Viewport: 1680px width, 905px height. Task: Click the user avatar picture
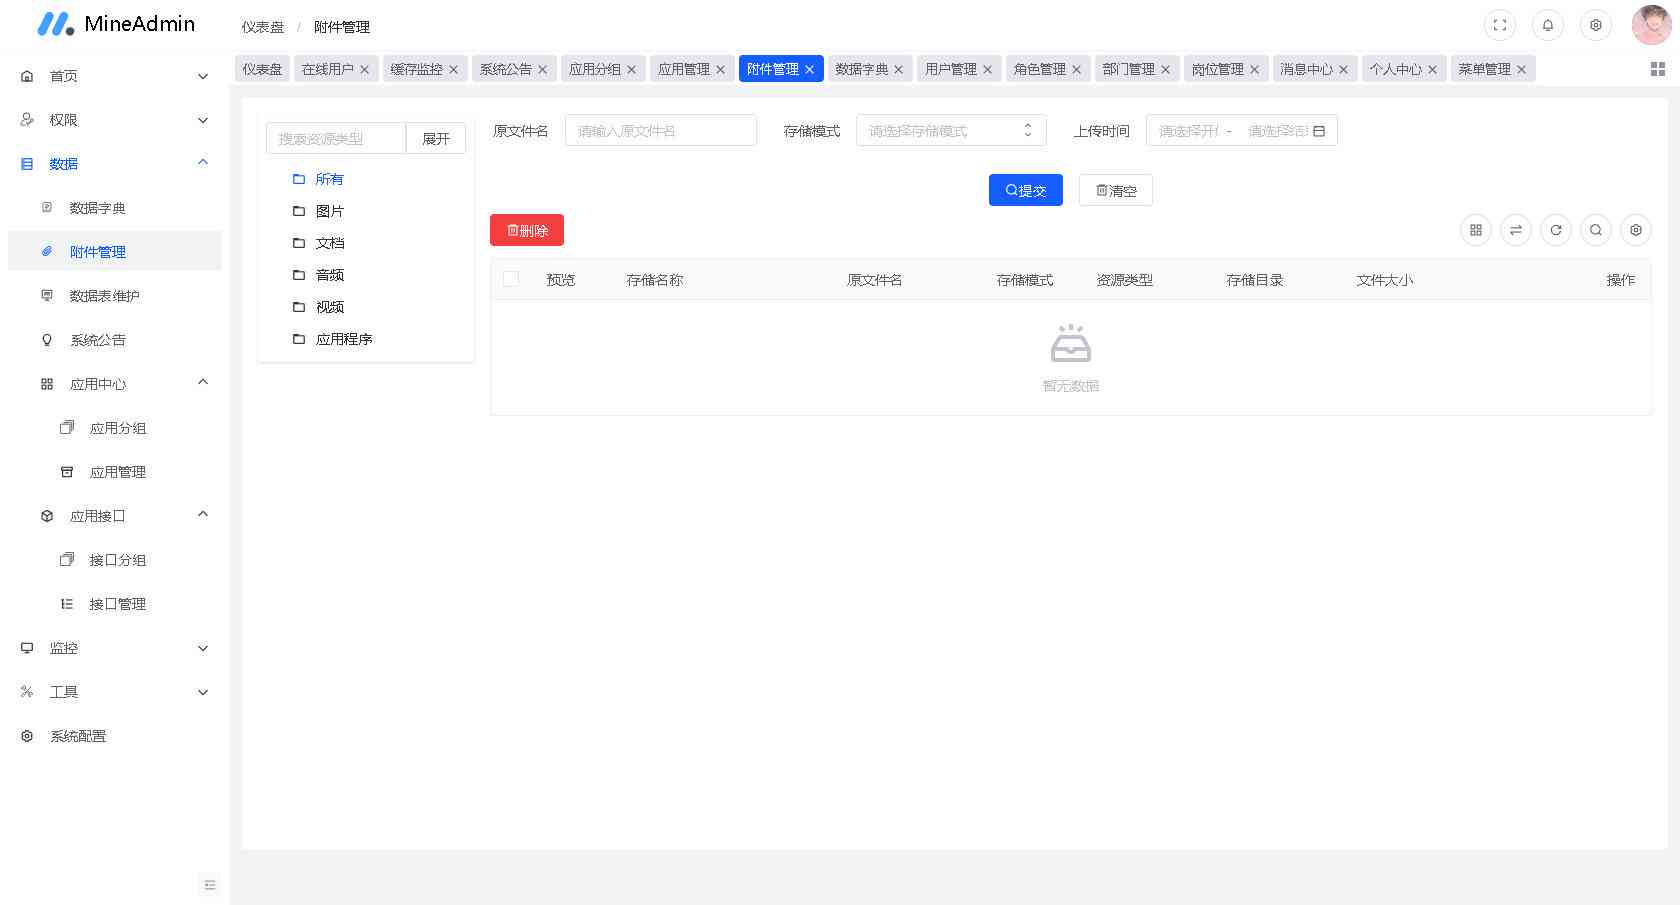(x=1651, y=26)
